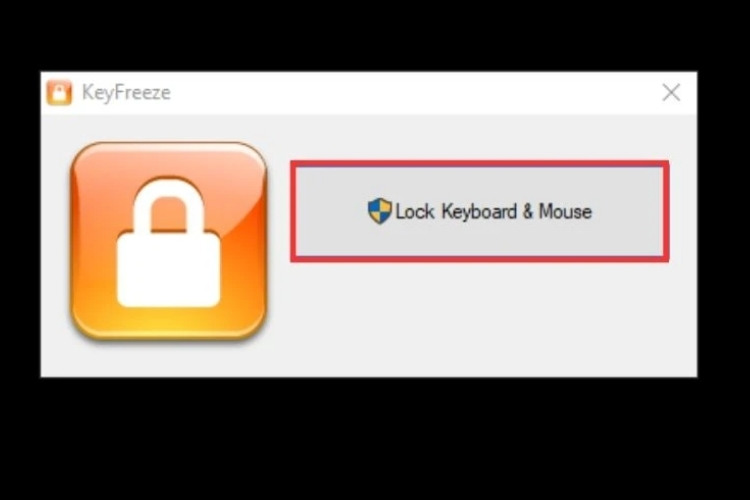Click the large orange padlock logo
Image resolution: width=750 pixels, height=500 pixels.
pos(168,241)
